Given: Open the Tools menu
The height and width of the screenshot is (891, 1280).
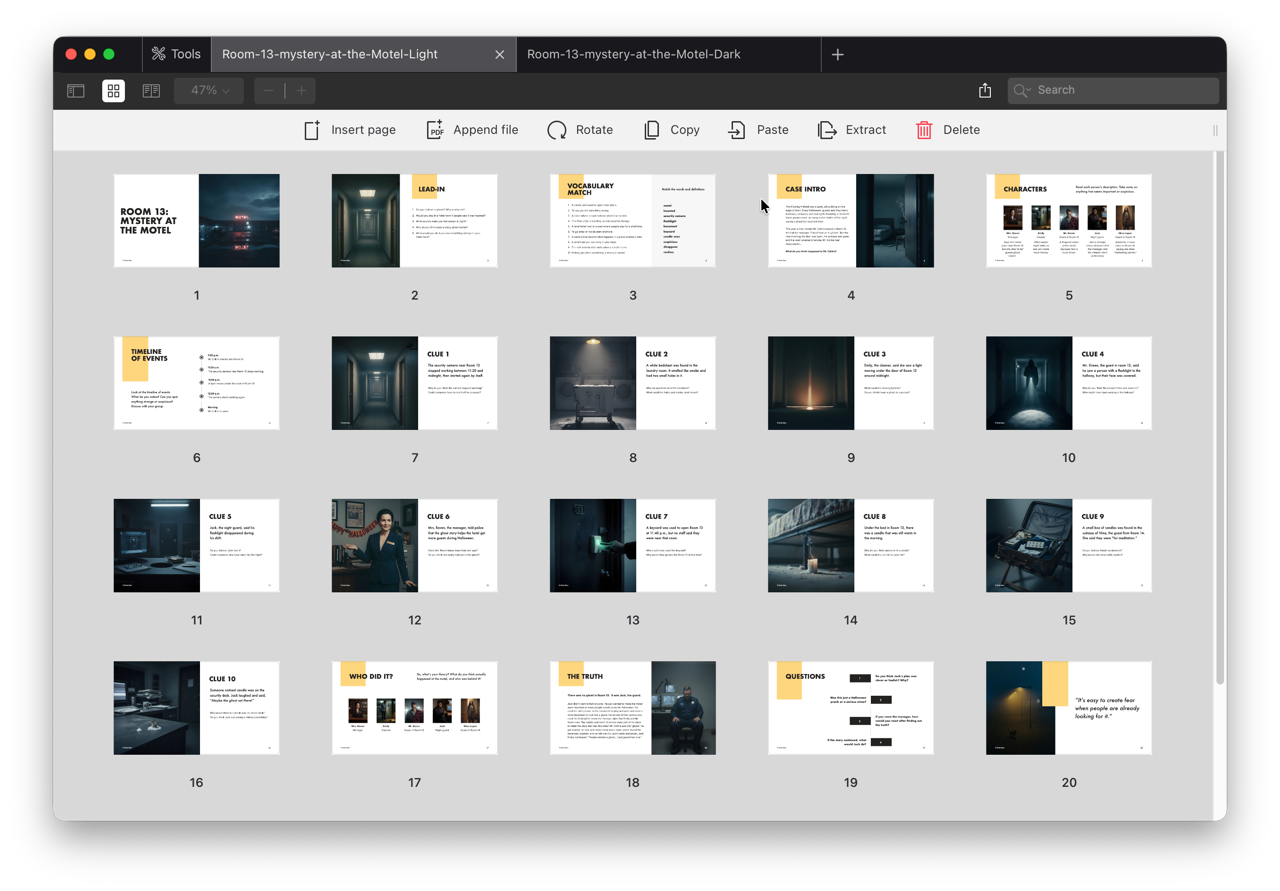Looking at the screenshot, I should 176,54.
